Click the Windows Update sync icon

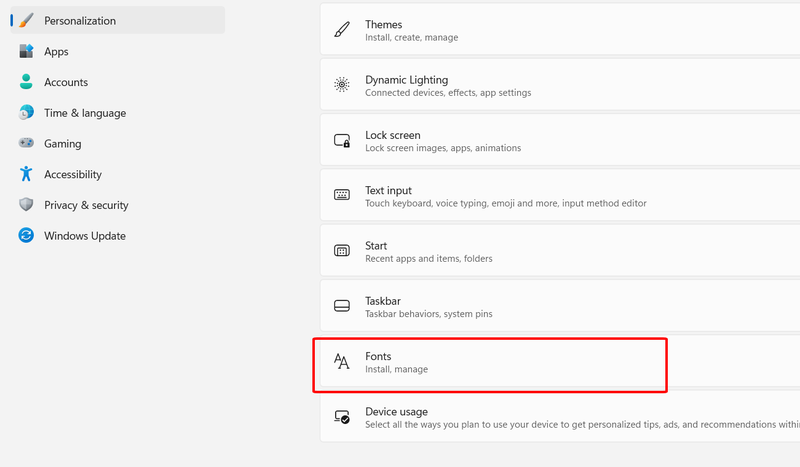[26, 236]
